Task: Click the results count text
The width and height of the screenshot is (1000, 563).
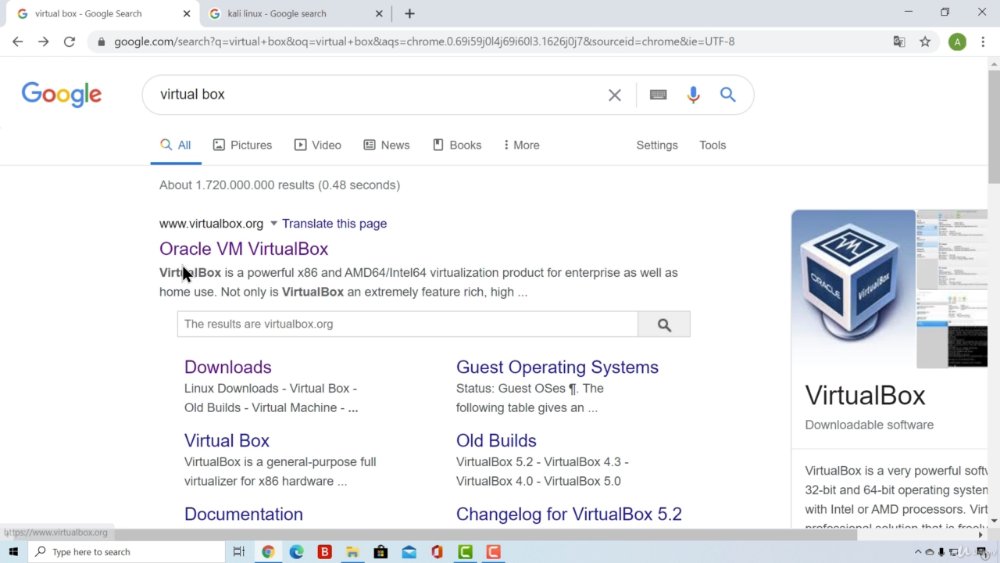Action: coord(279,185)
